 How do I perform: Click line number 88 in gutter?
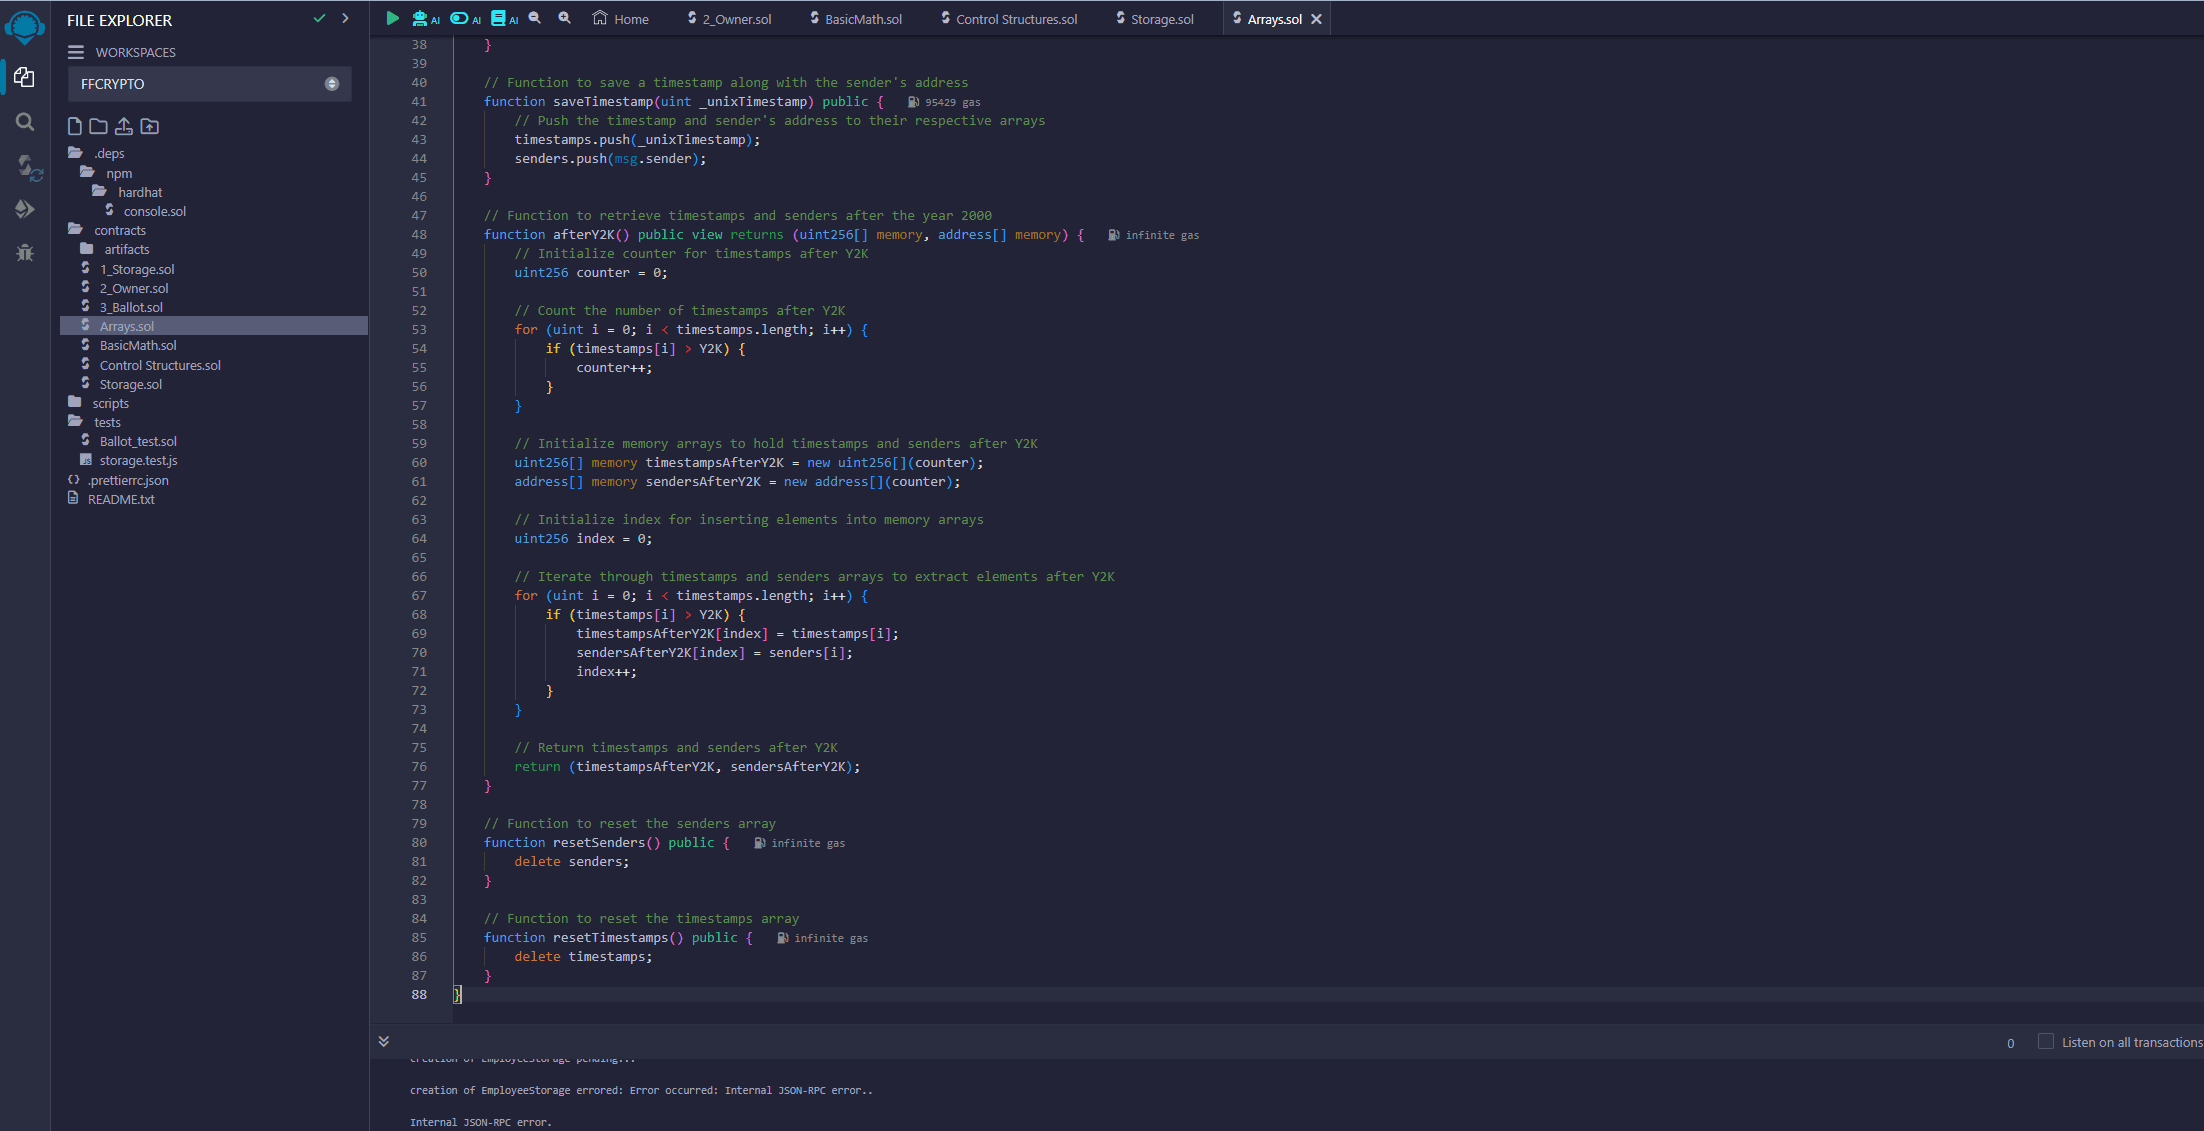[419, 994]
